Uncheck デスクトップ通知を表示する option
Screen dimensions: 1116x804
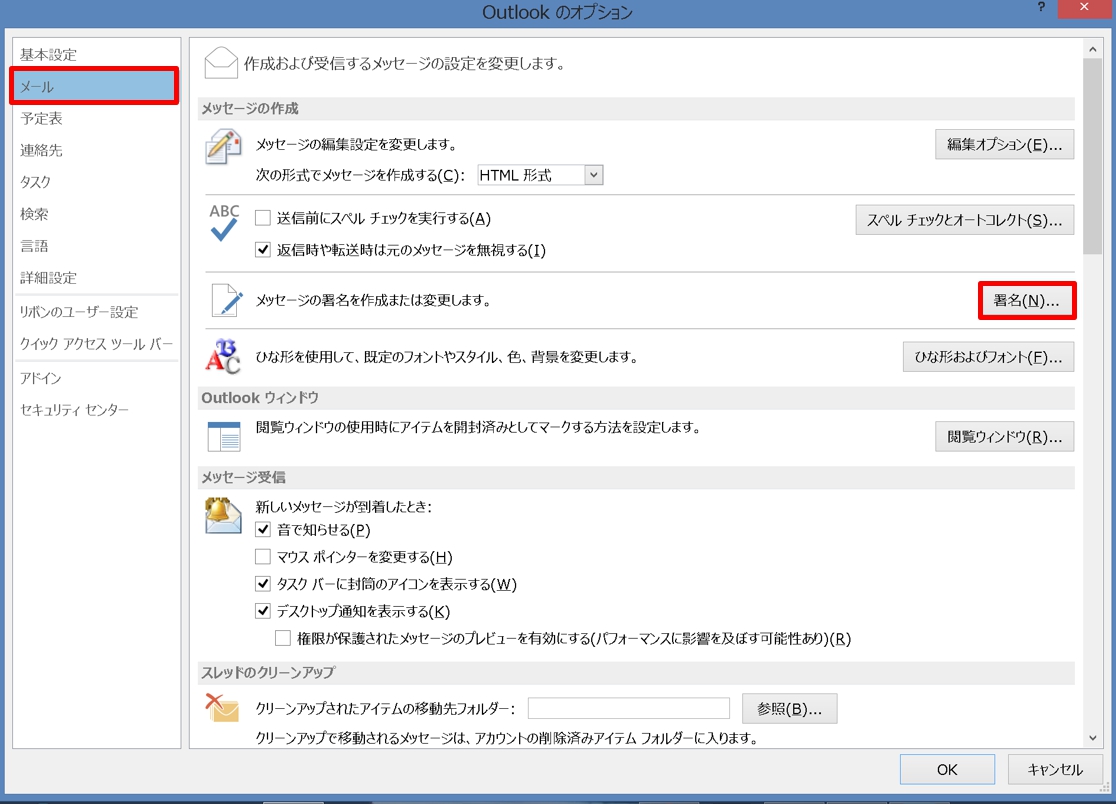[x=263, y=611]
